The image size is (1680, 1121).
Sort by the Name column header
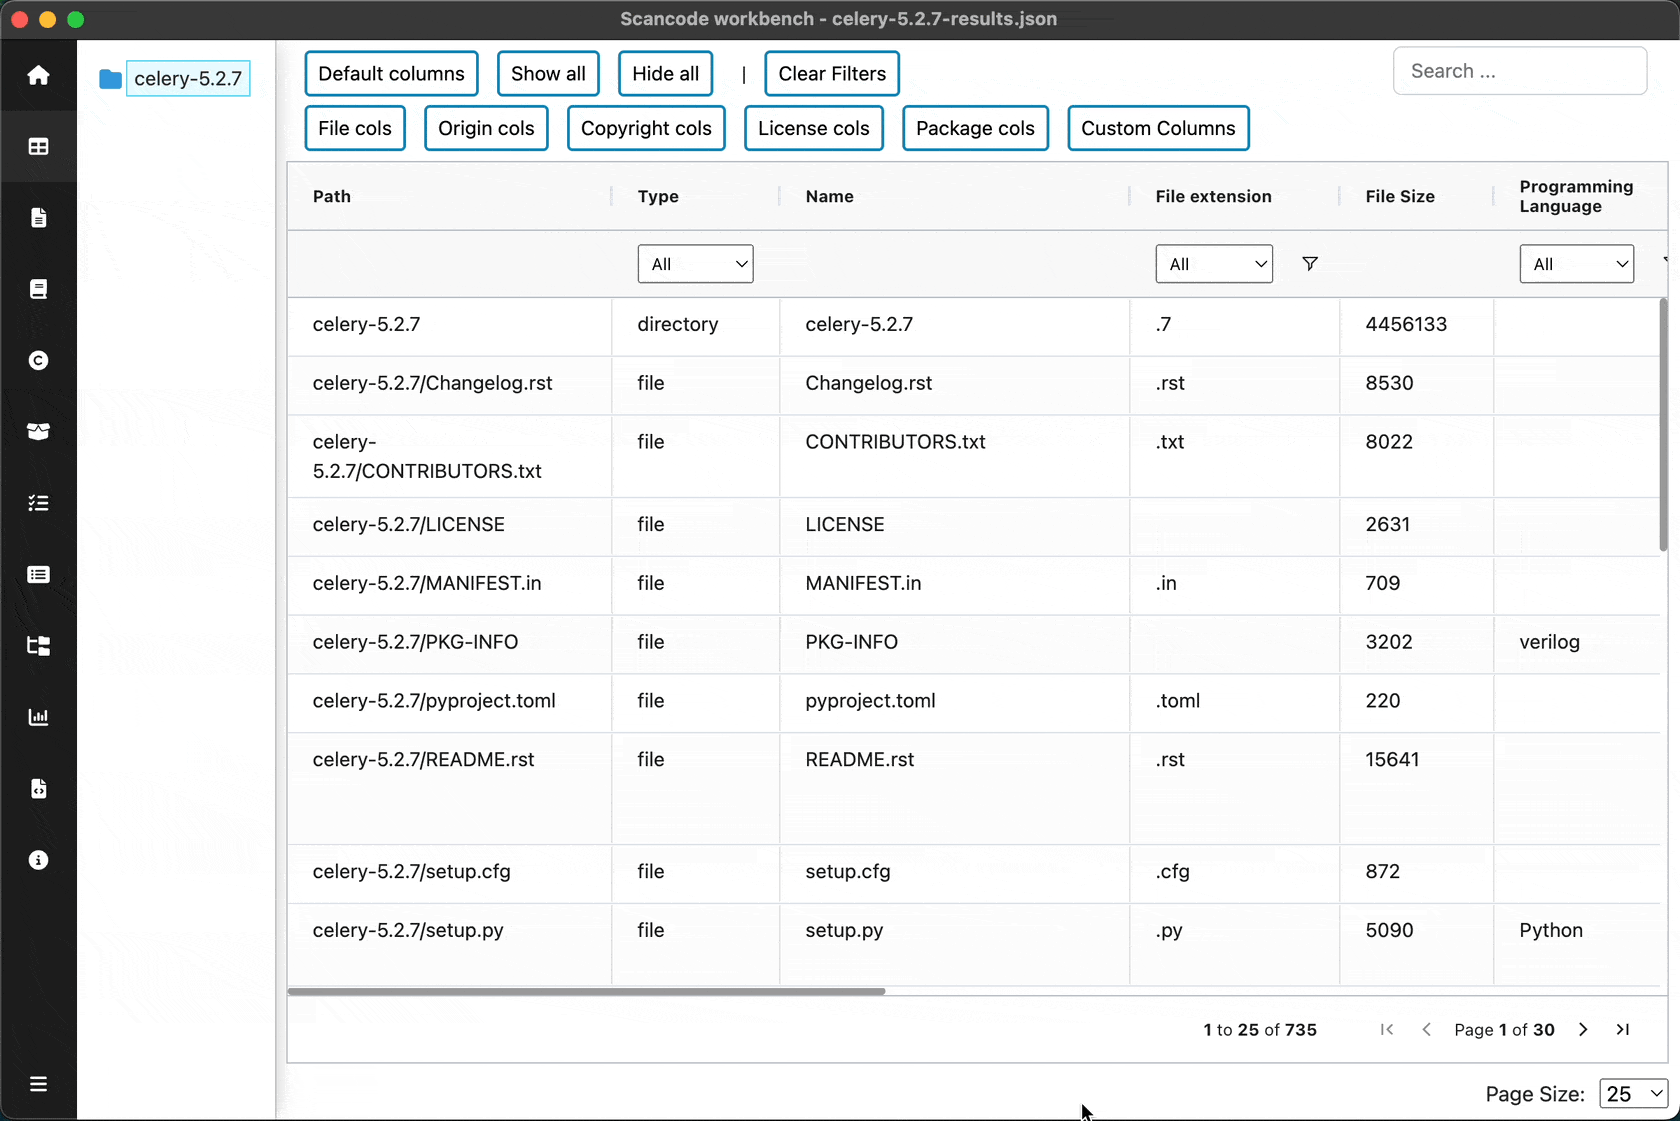pos(830,196)
